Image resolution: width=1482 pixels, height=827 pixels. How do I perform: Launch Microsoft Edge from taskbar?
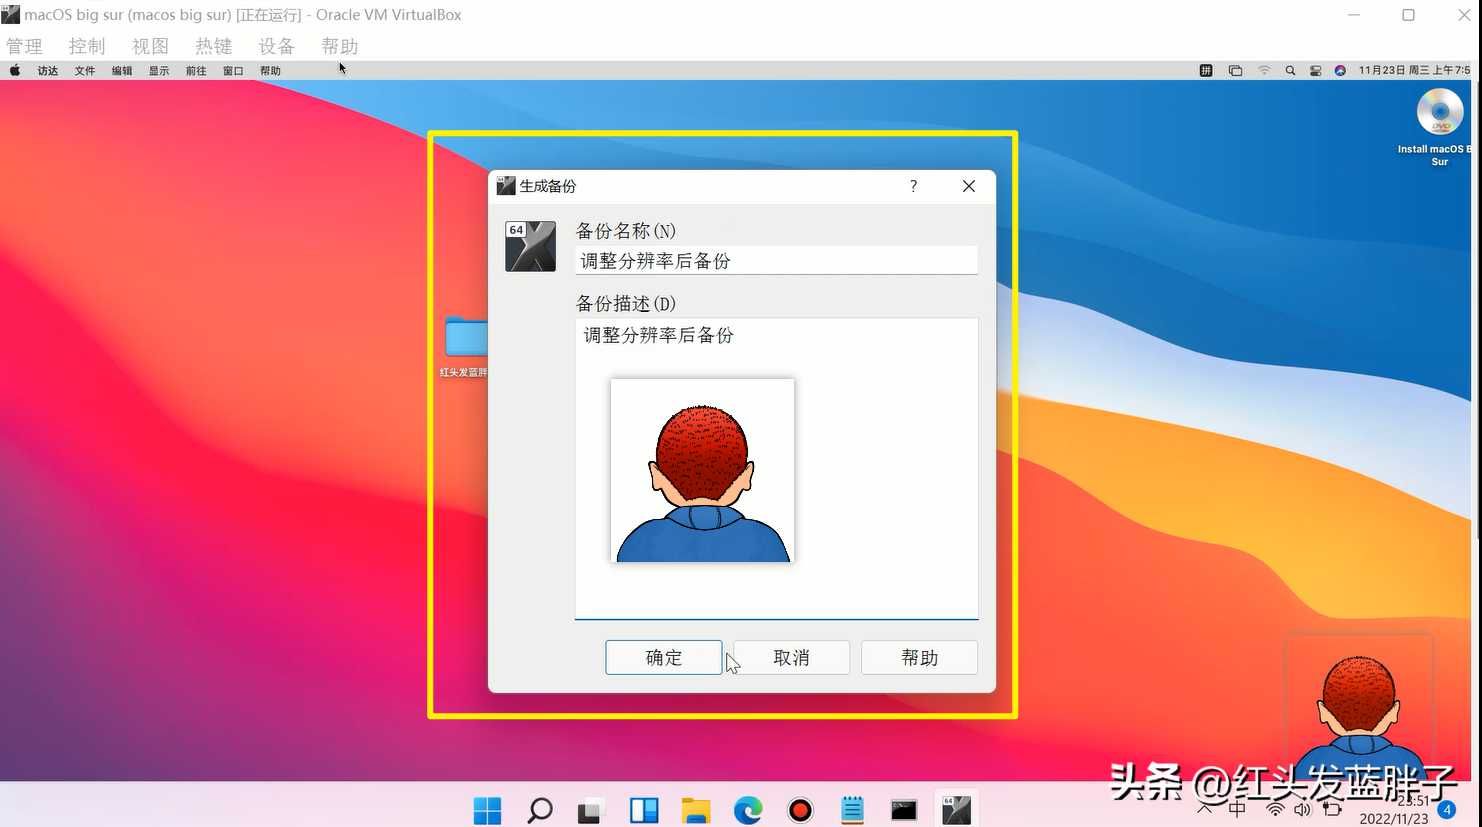click(x=748, y=810)
